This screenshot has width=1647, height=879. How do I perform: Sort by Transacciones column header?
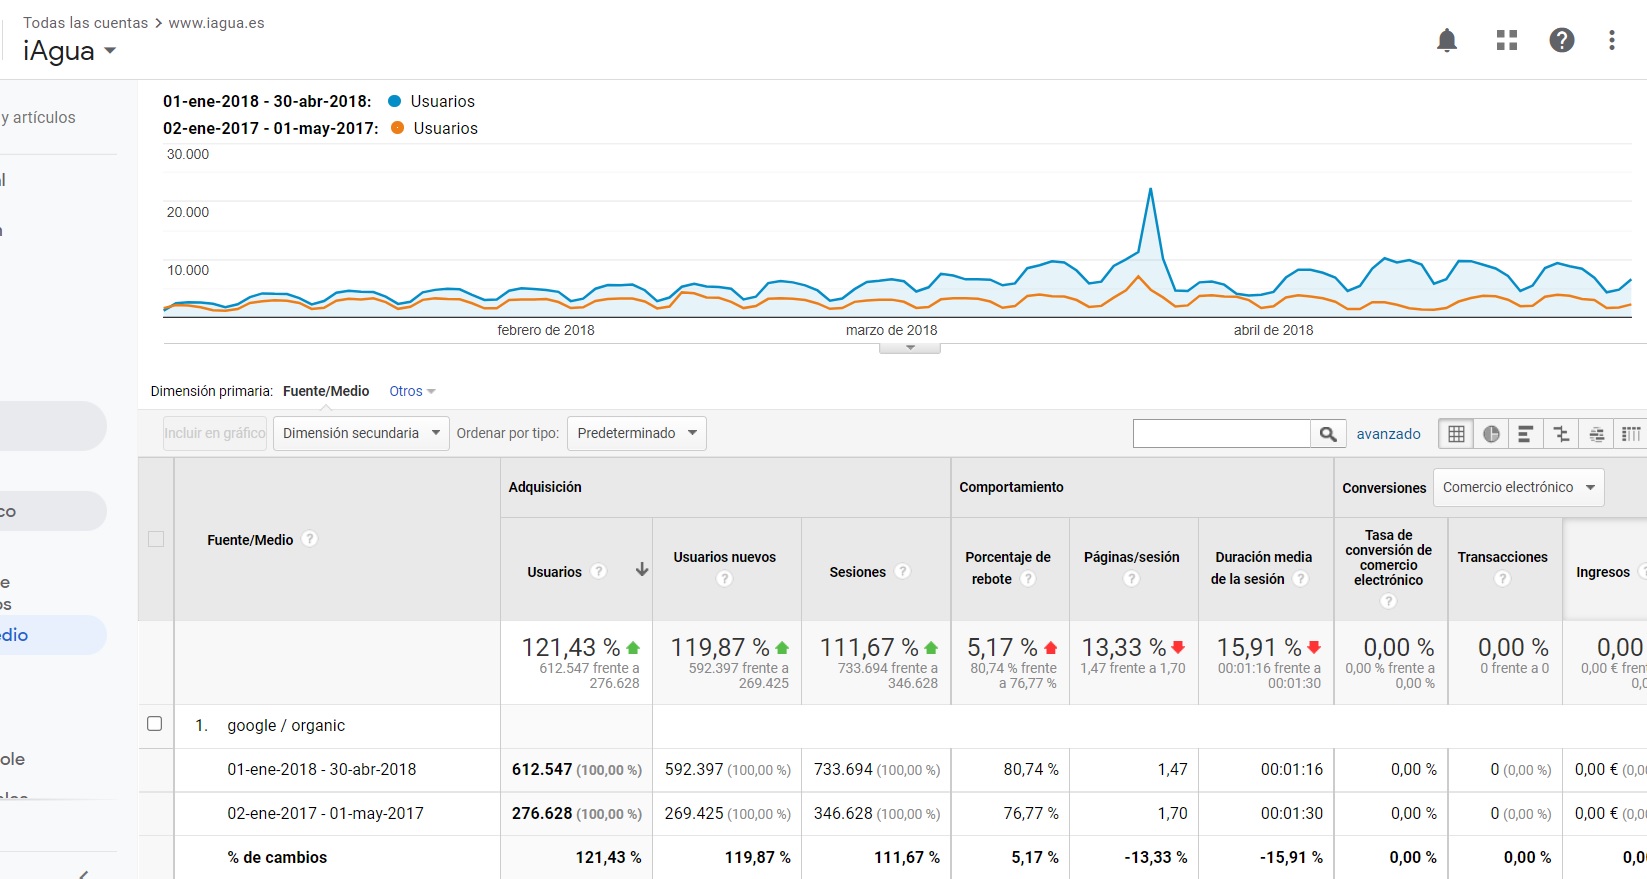click(1502, 557)
